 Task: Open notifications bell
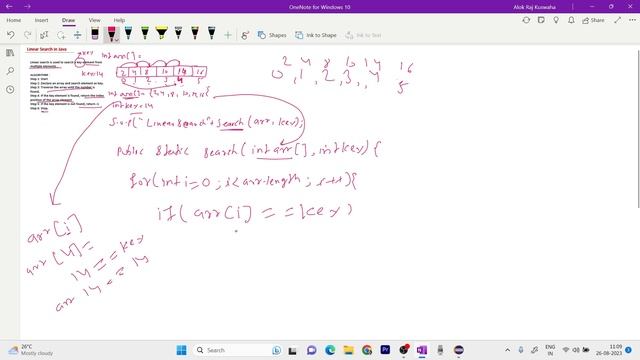[x=571, y=20]
